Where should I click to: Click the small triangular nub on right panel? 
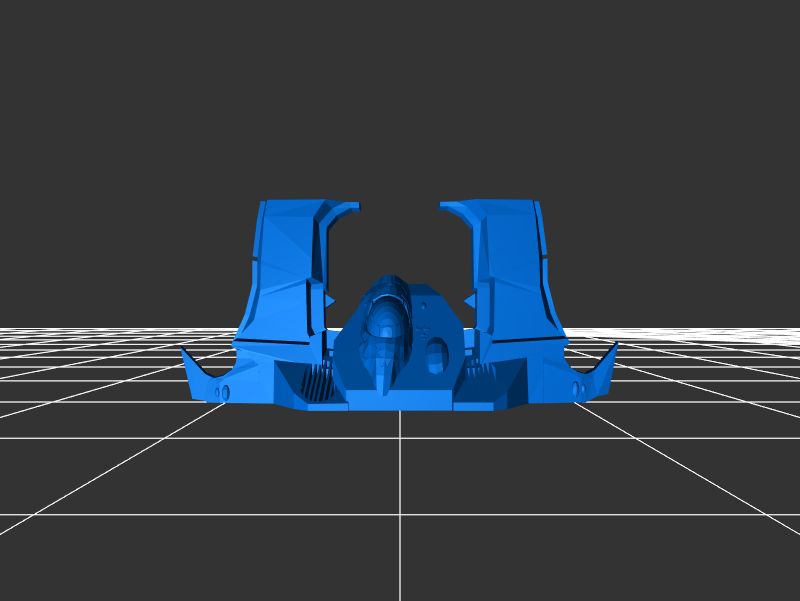(467, 300)
